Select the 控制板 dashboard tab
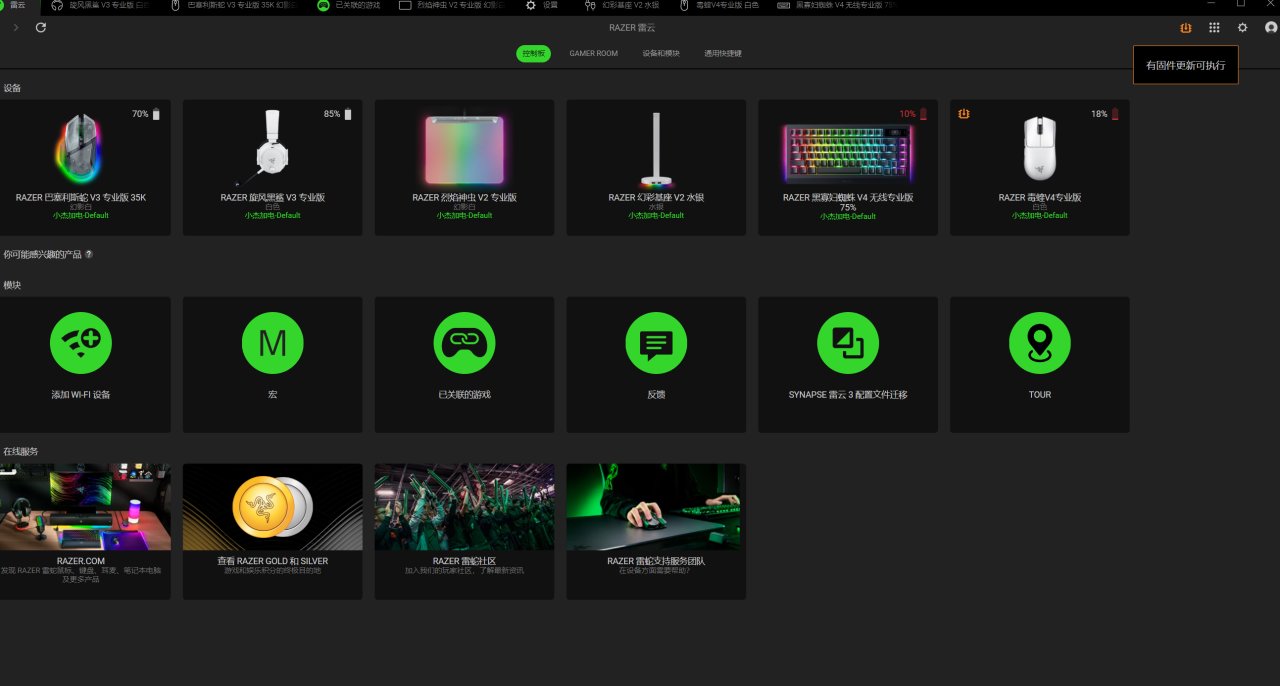The width and height of the screenshot is (1280, 686). pyautogui.click(x=534, y=53)
